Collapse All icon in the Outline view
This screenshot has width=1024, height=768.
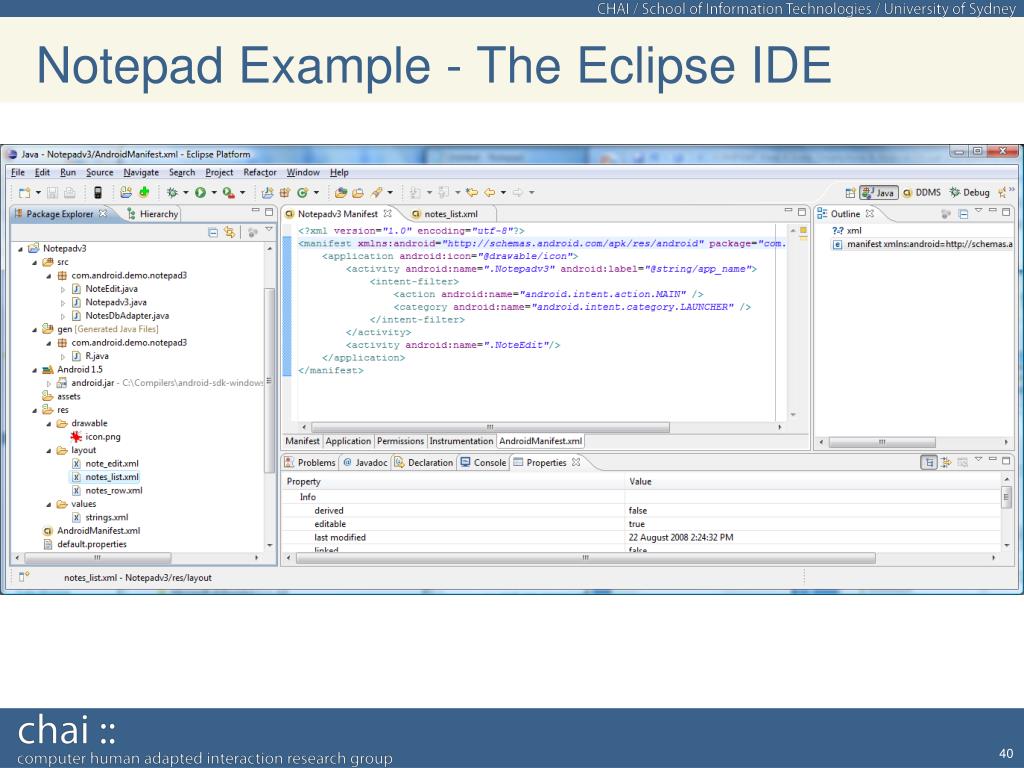pyautogui.click(x=963, y=214)
